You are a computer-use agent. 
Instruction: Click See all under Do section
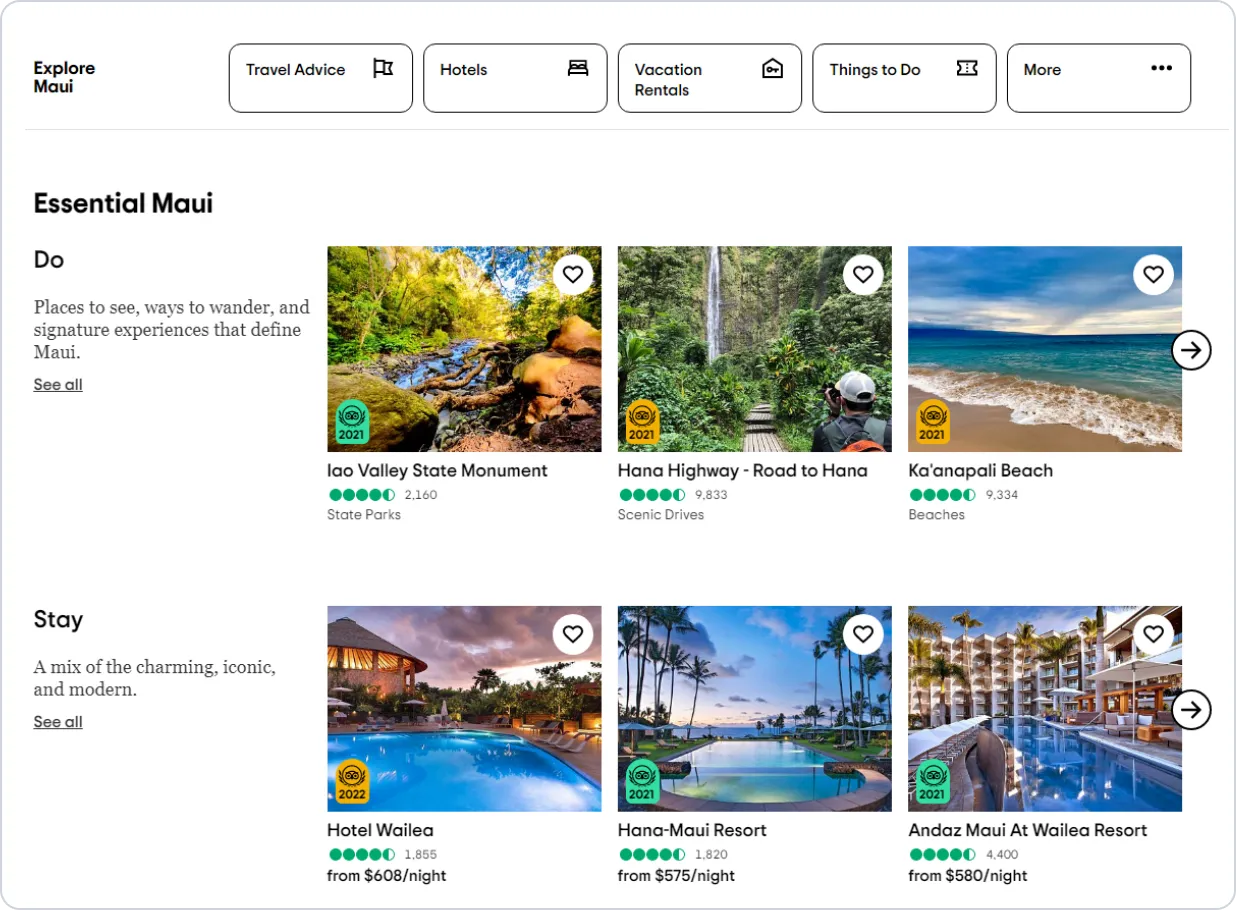click(x=58, y=385)
